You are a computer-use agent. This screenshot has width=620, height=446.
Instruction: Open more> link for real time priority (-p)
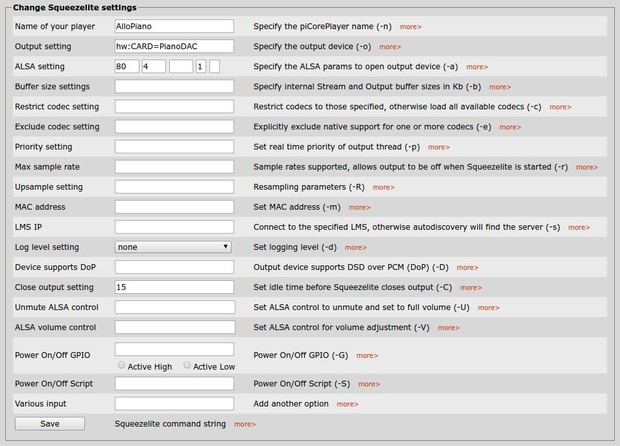click(x=439, y=147)
